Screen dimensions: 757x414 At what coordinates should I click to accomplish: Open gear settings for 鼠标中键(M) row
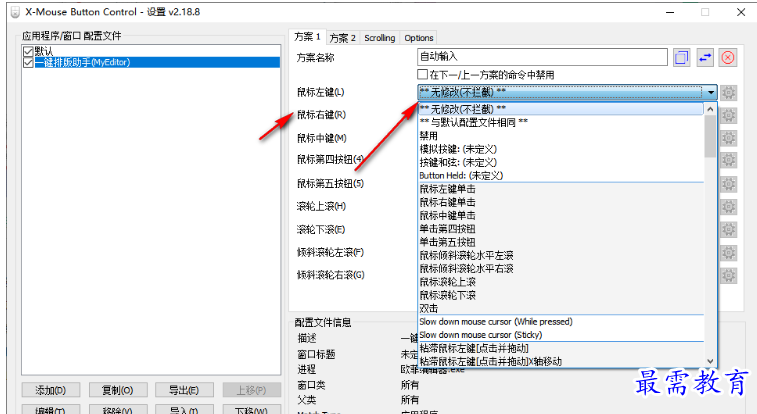[729, 138]
